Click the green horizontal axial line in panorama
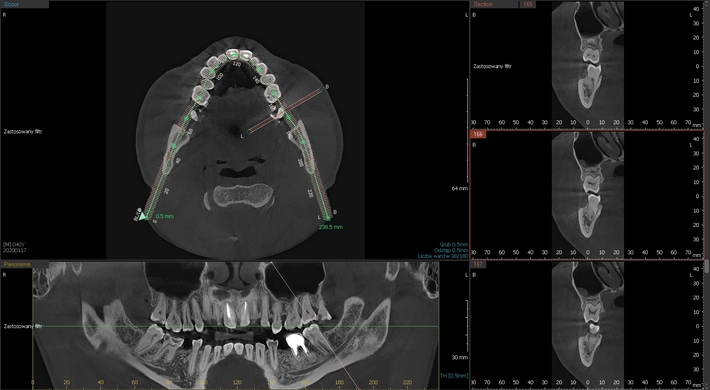Screen dimensions: 710x390 (x=235, y=327)
